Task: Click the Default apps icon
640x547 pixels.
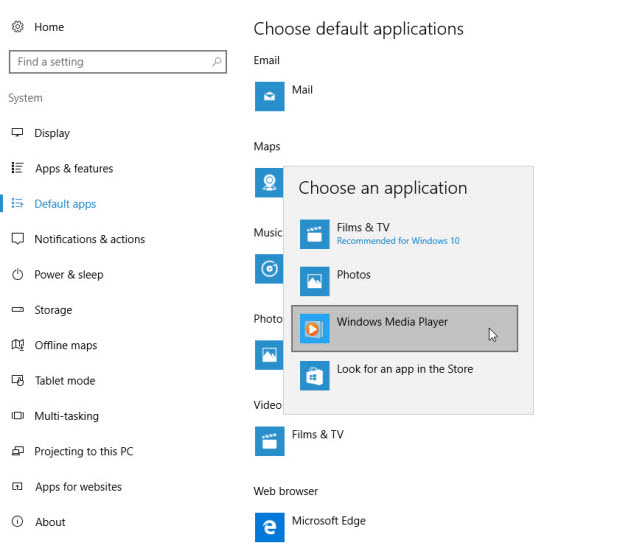Action: [18, 203]
